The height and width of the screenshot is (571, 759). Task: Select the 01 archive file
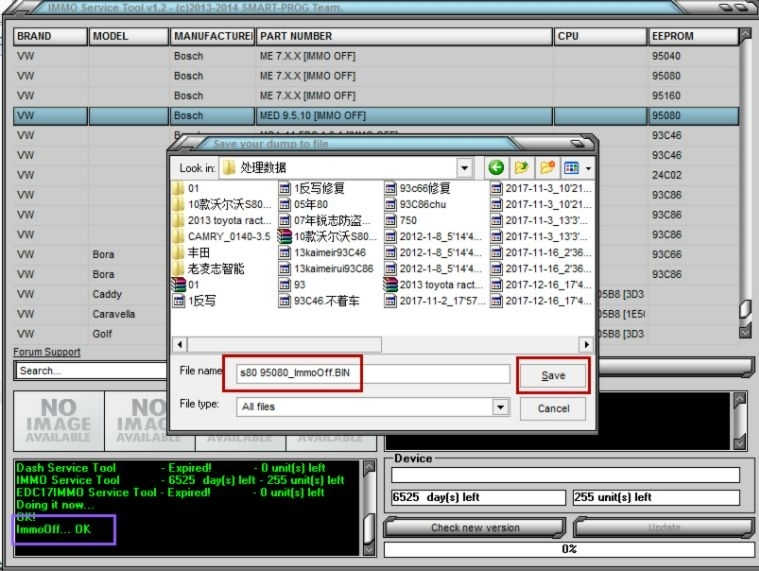(x=186, y=285)
